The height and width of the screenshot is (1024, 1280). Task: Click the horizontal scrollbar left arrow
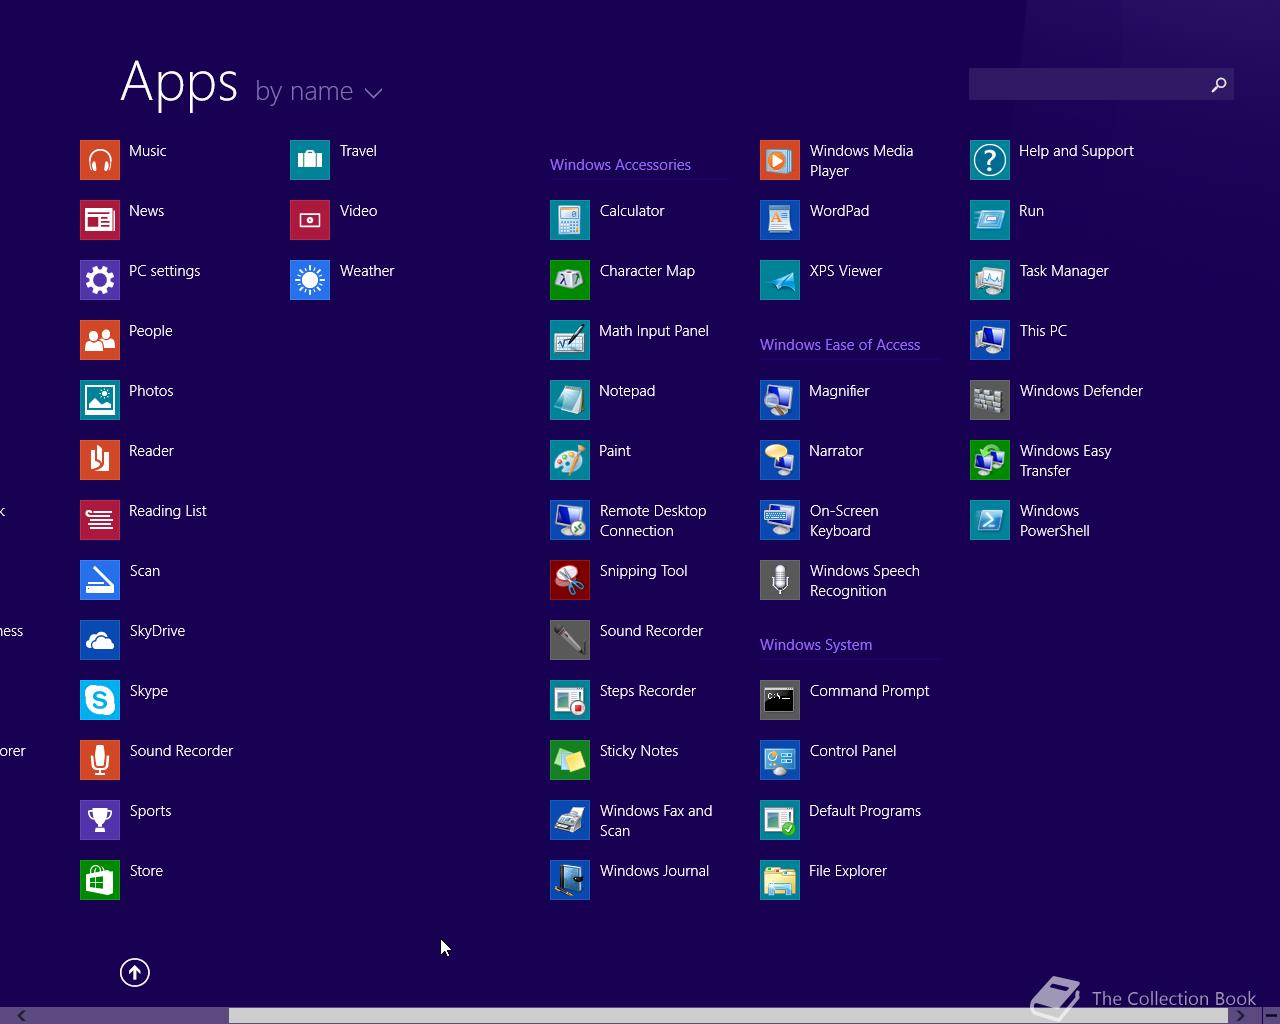[x=20, y=1016]
